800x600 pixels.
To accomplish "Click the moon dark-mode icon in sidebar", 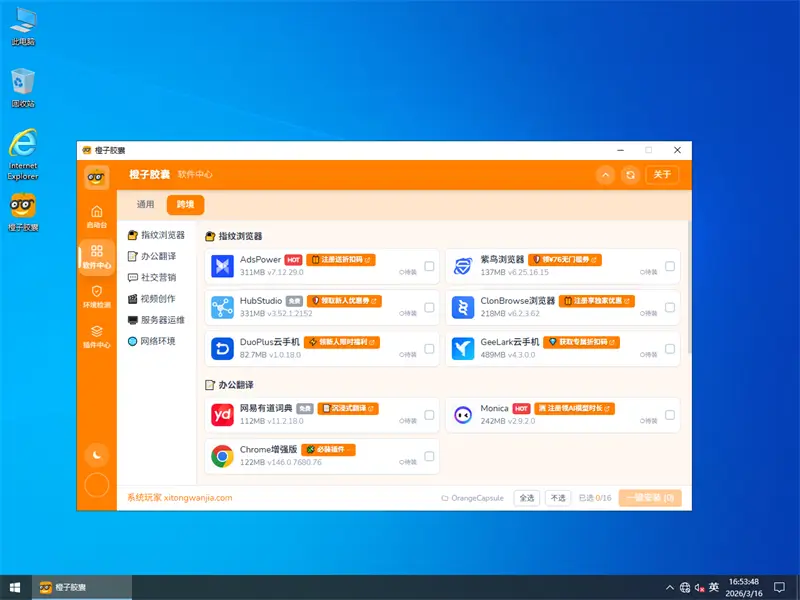I will (x=97, y=455).
